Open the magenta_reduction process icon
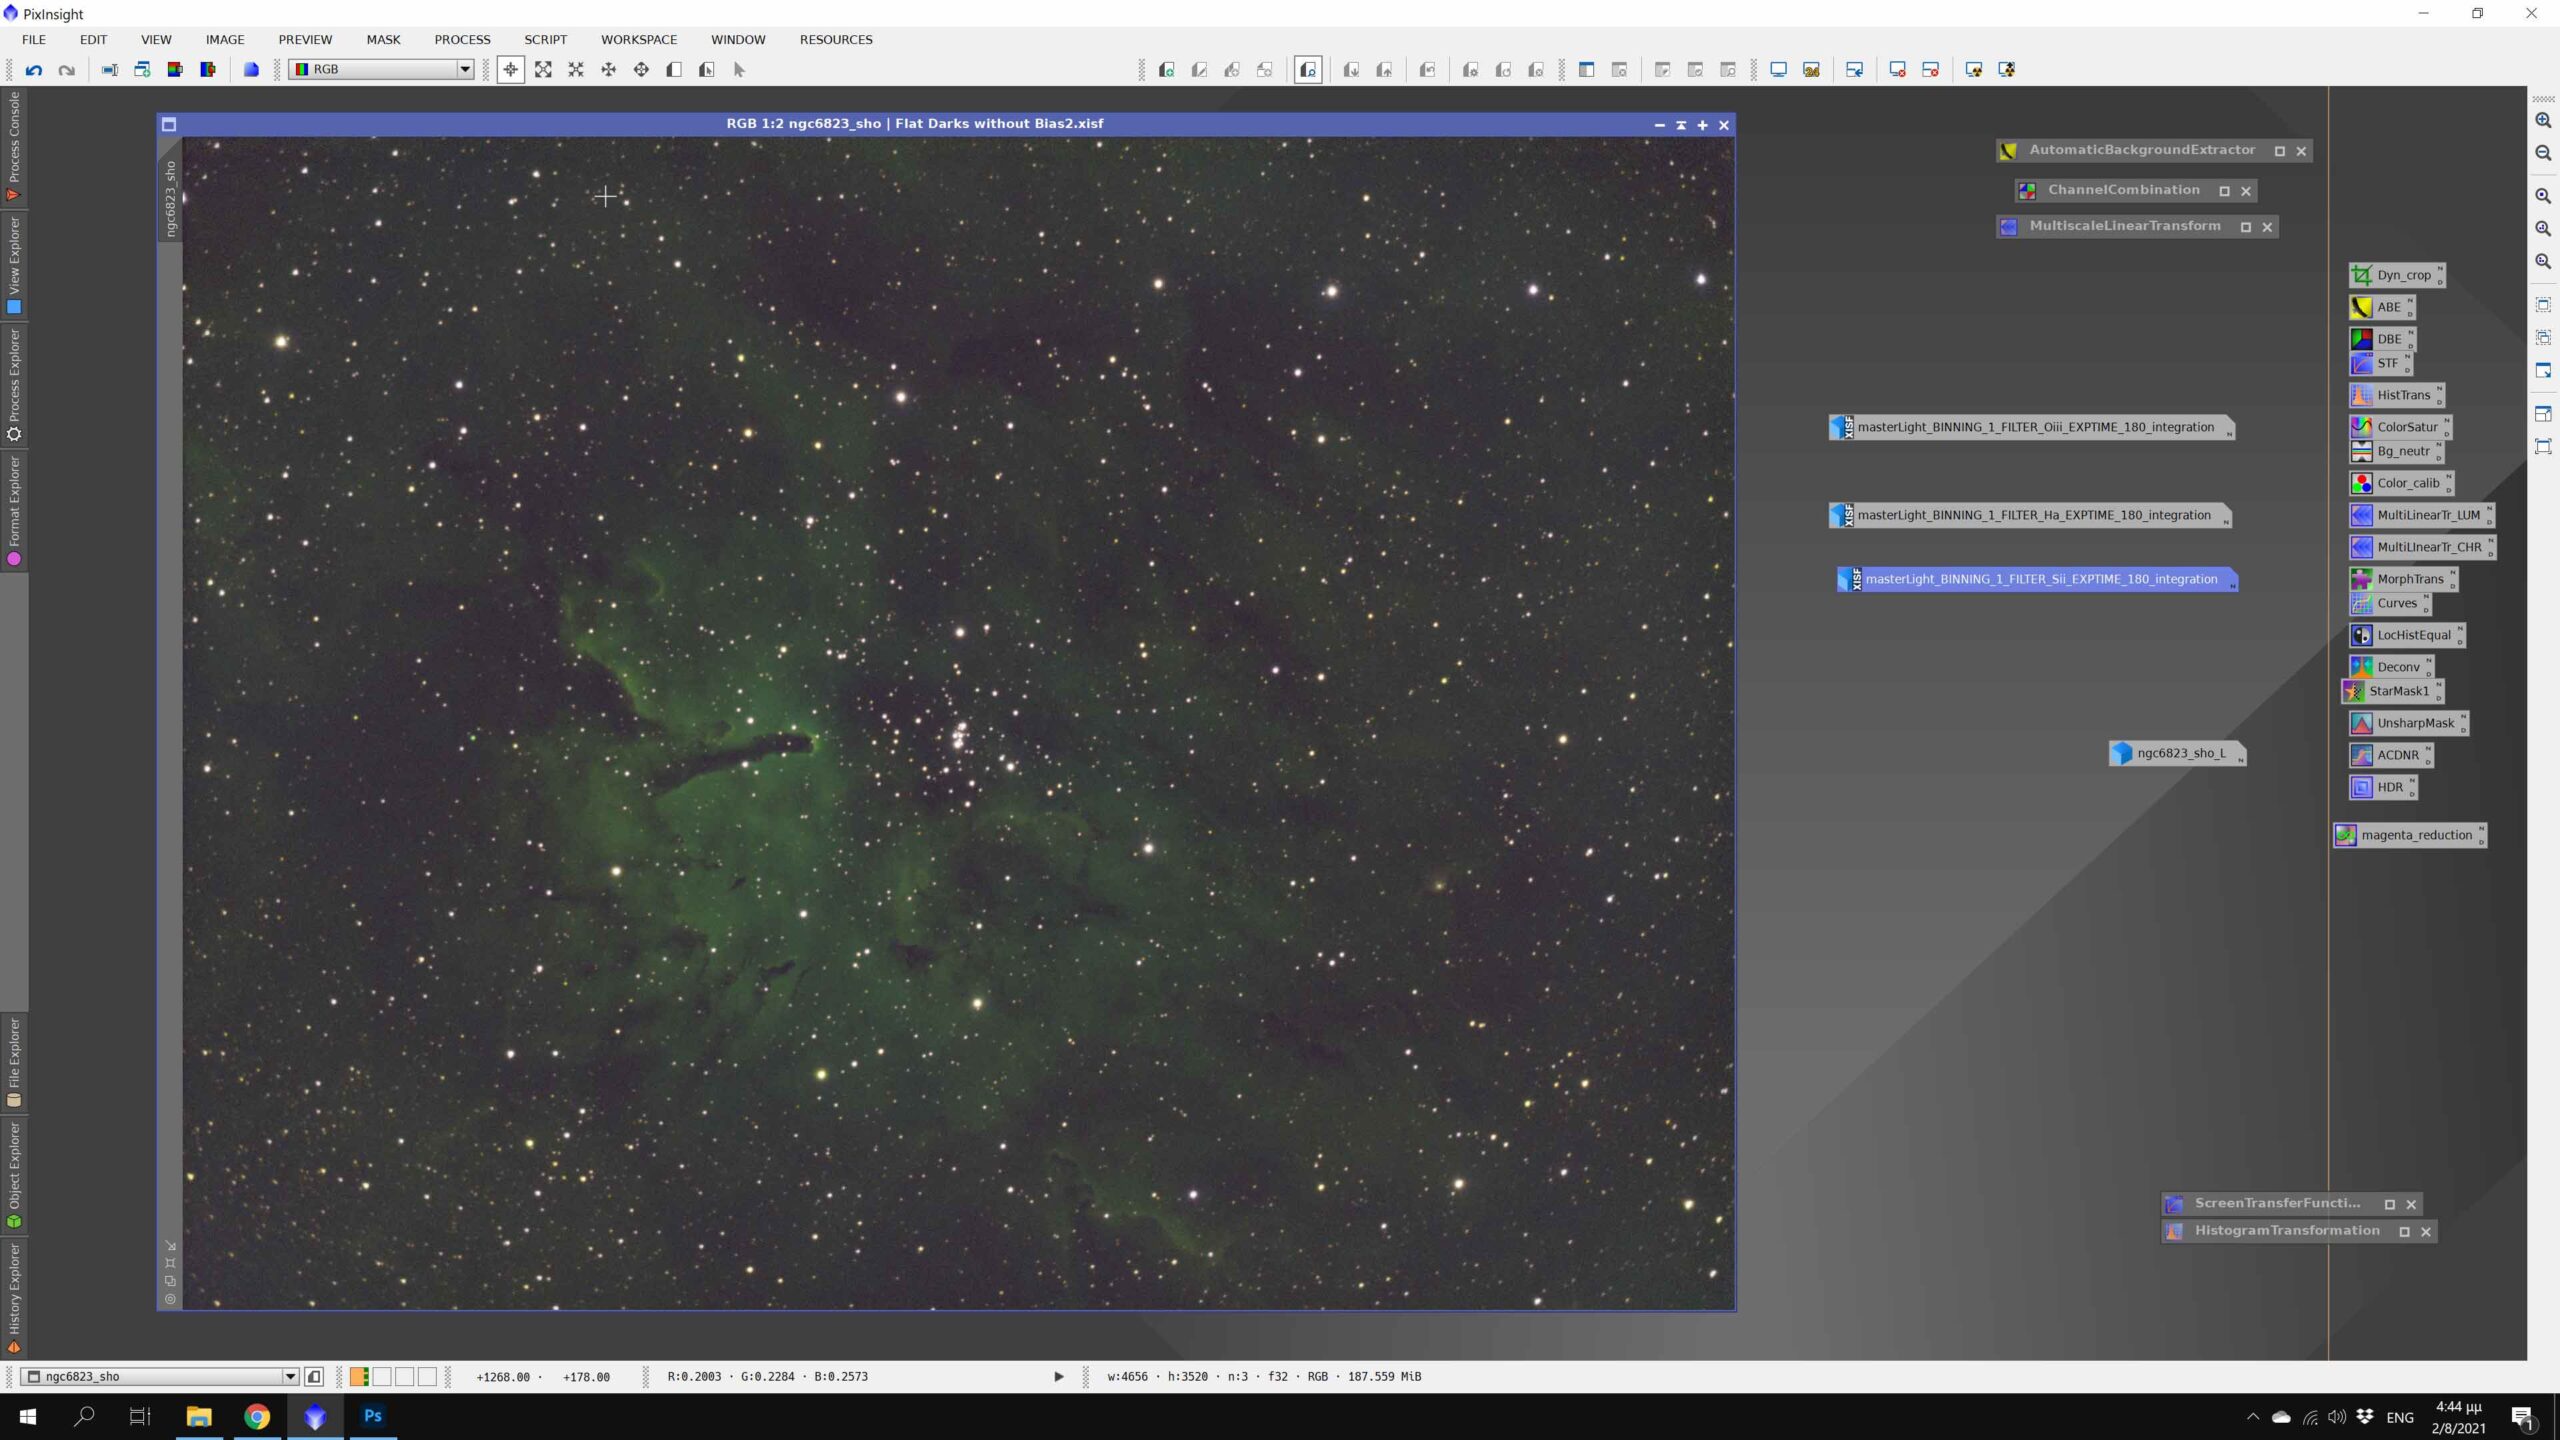This screenshot has width=2560, height=1440. coord(2410,835)
